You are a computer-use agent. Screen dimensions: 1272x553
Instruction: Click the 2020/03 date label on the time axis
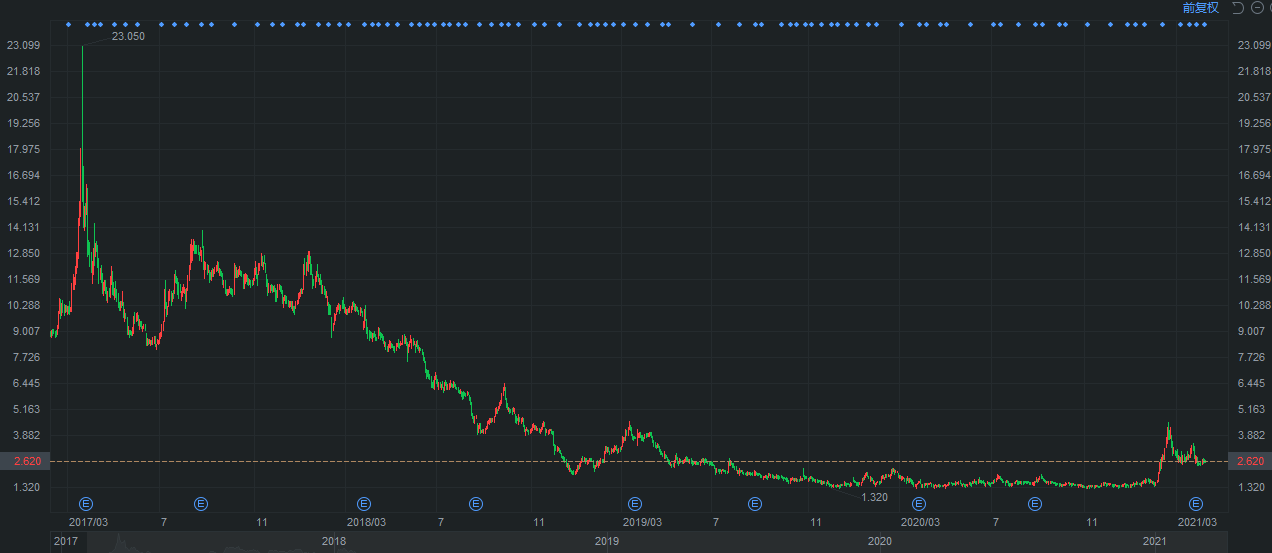(x=920, y=522)
